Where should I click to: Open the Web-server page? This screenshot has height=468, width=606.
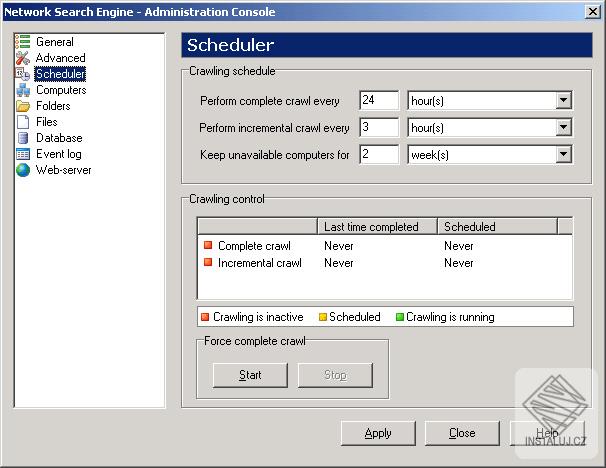[x=63, y=170]
